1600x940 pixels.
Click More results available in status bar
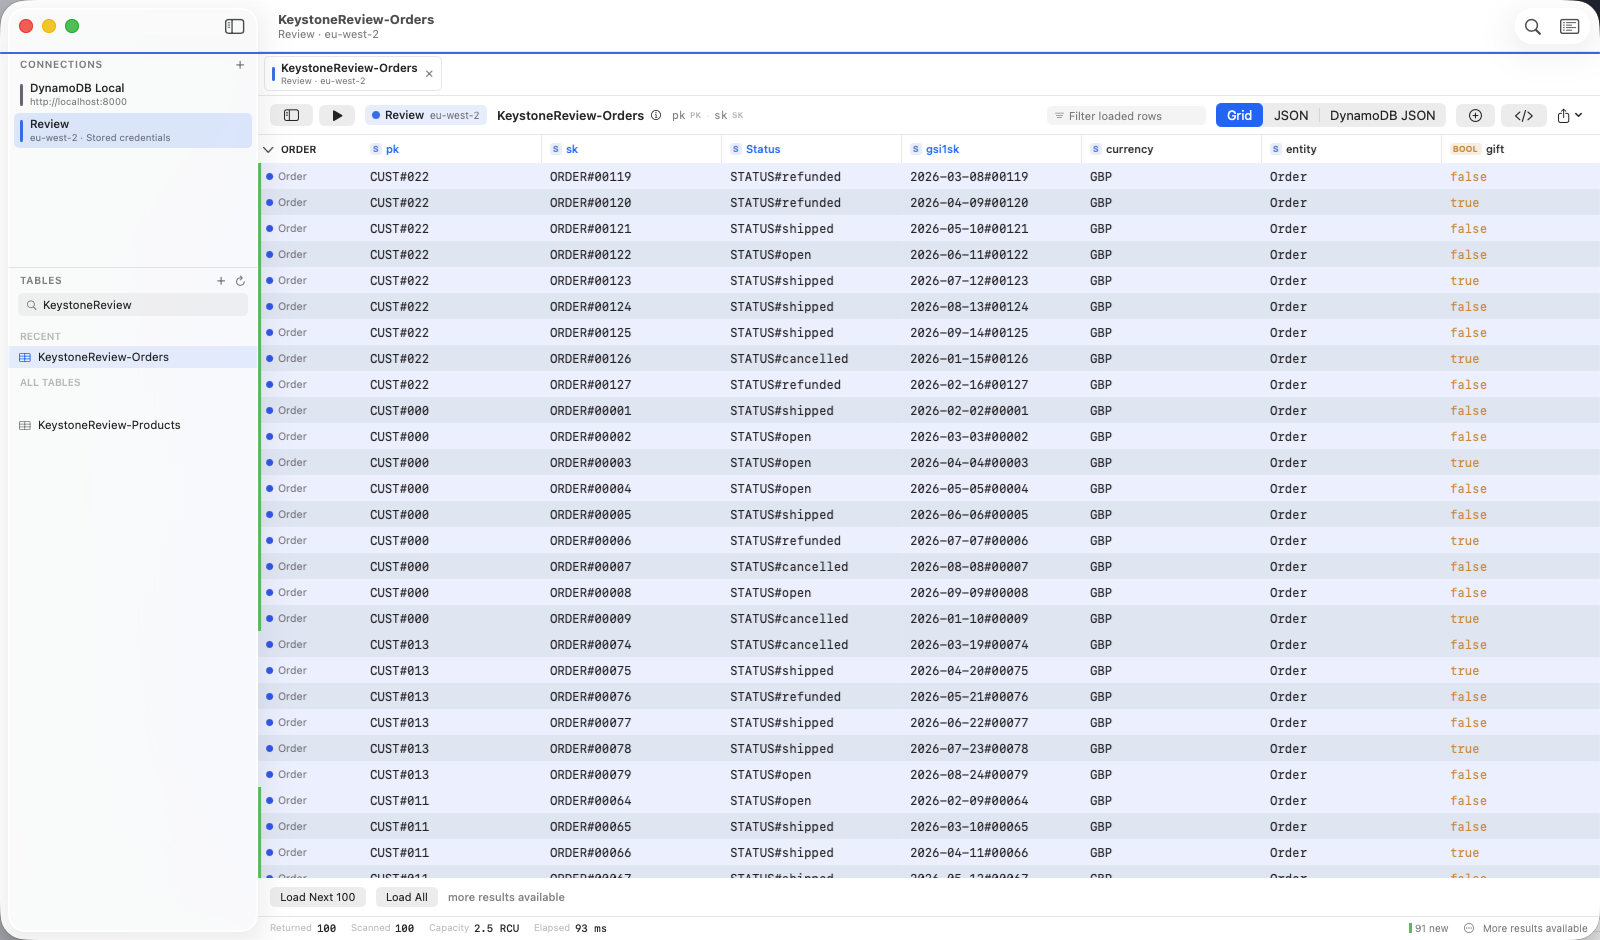pos(1534,928)
